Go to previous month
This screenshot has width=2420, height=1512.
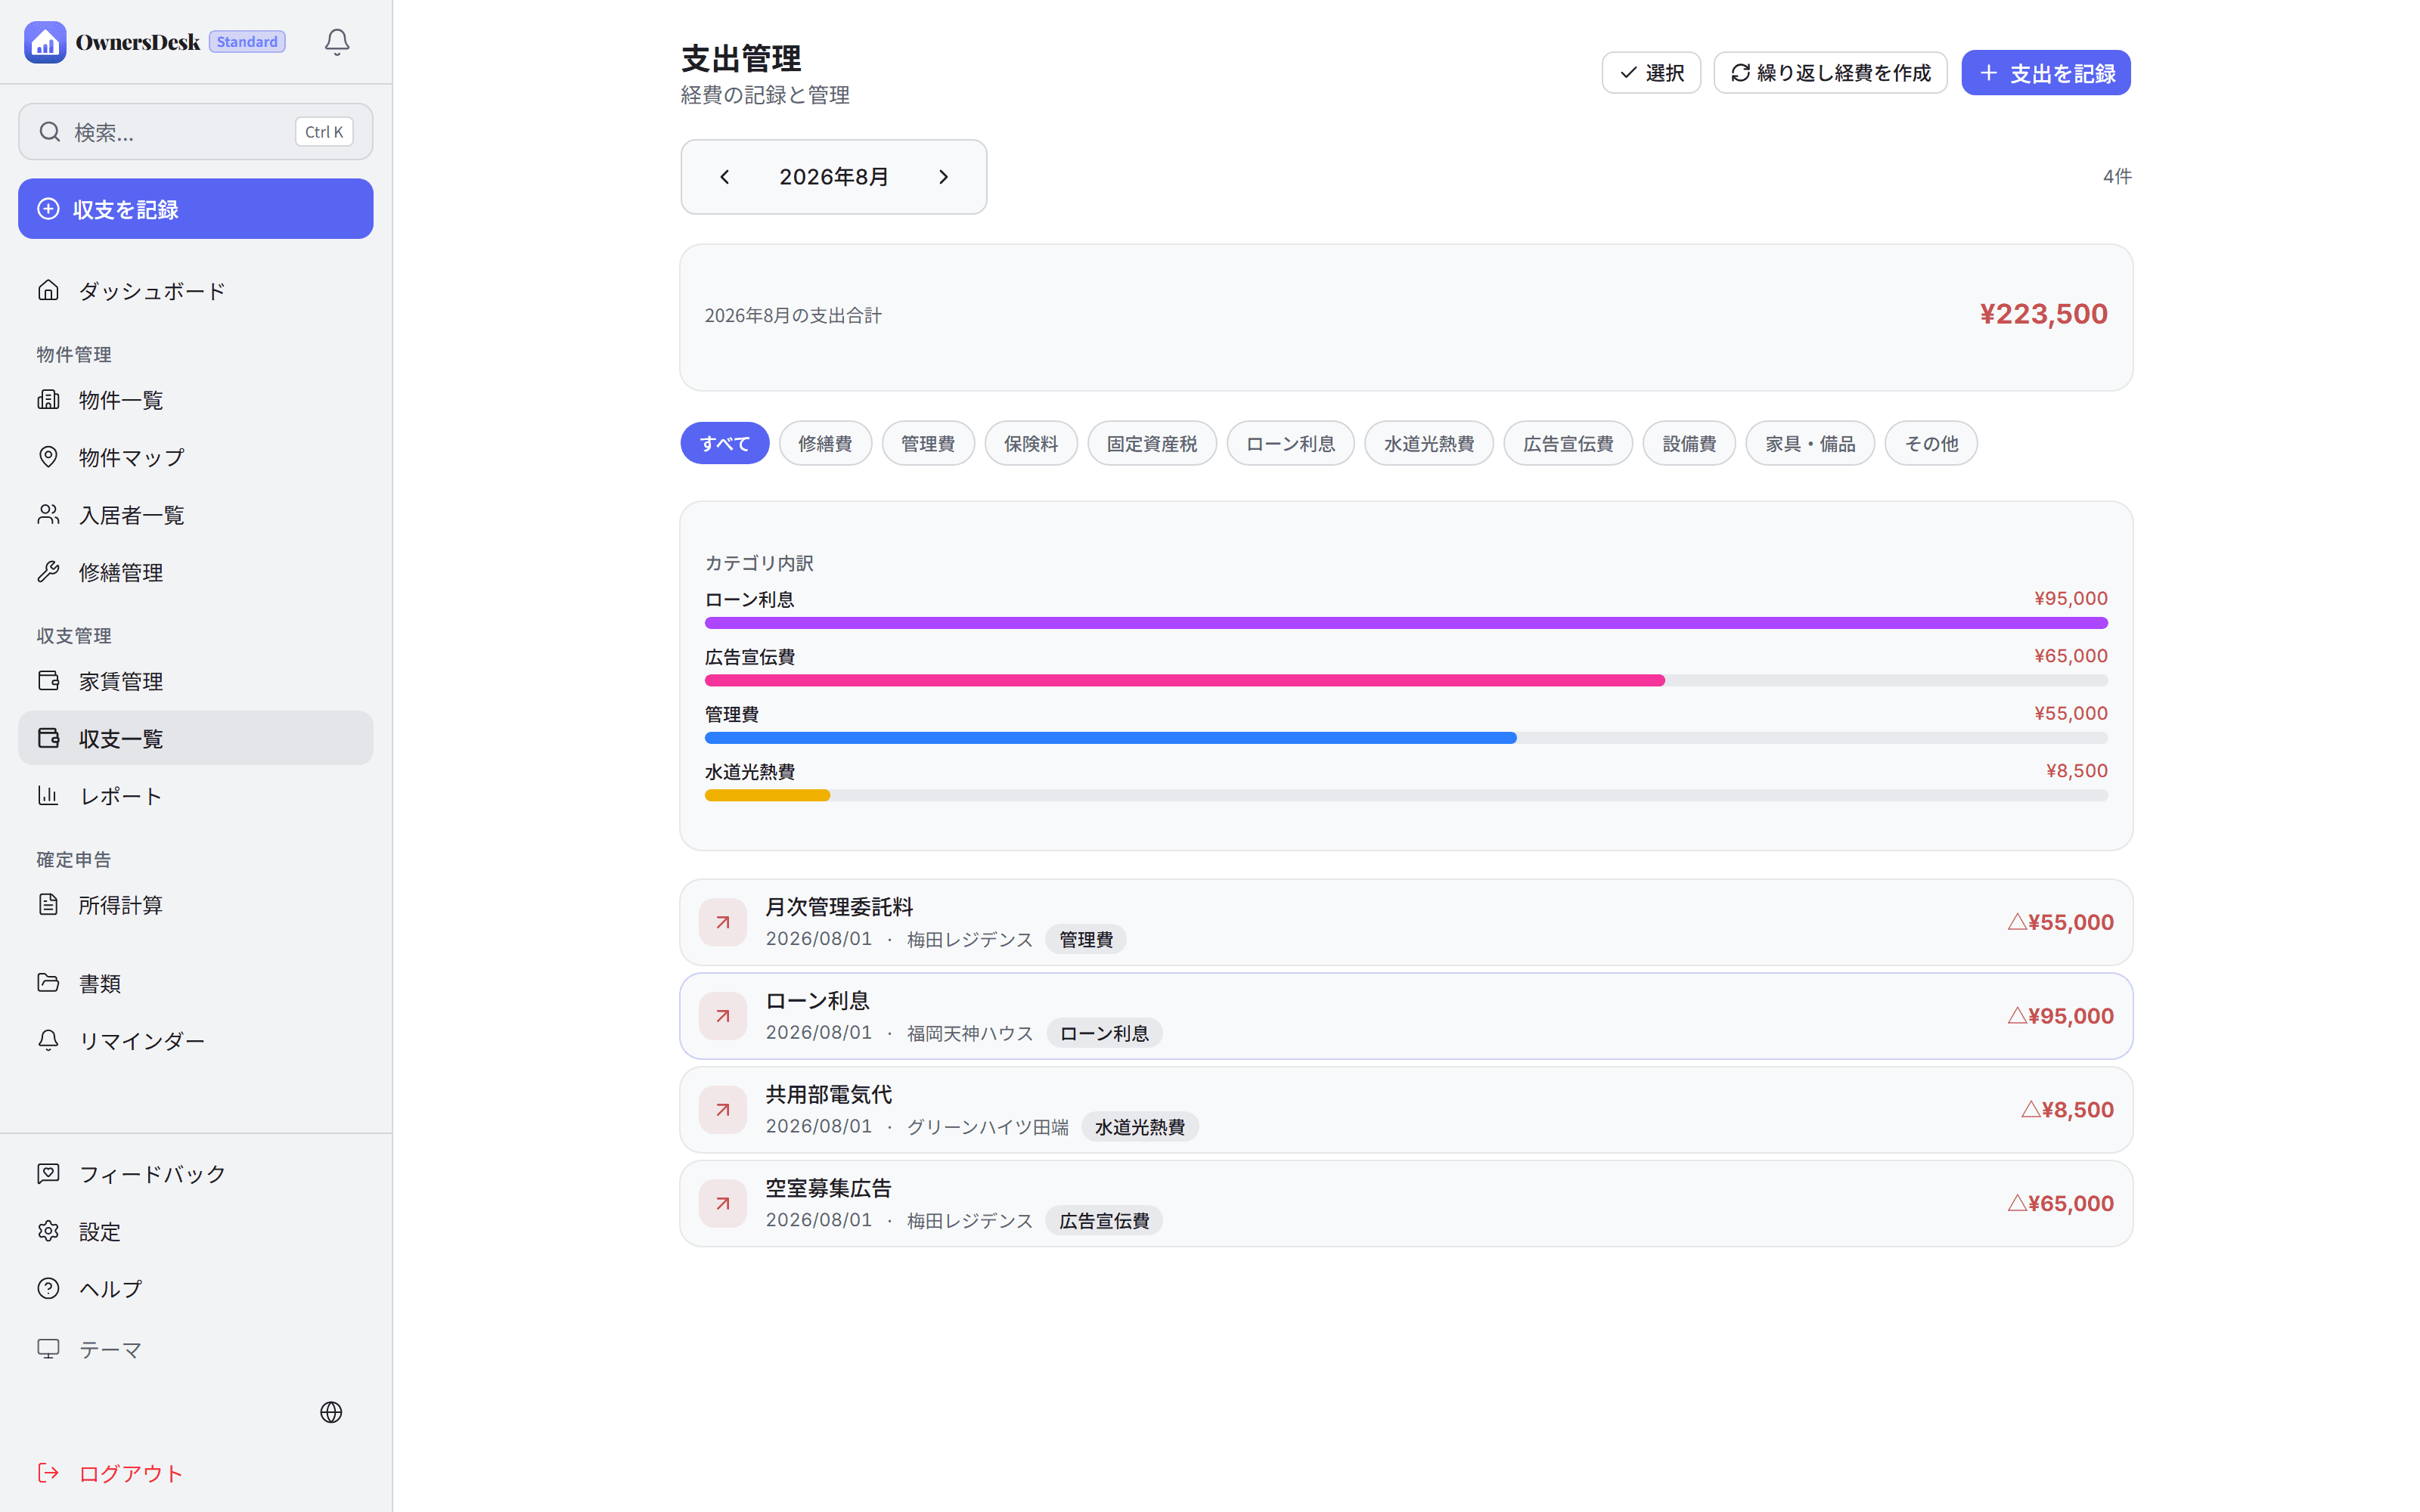point(725,177)
